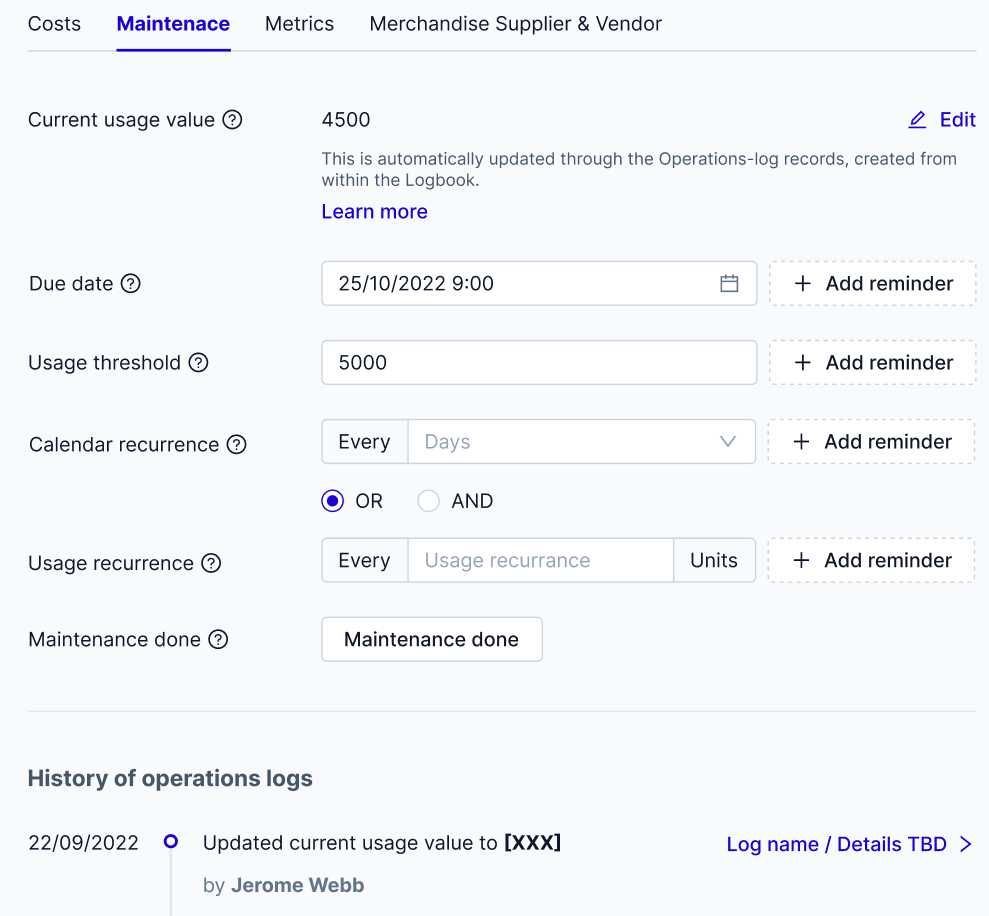Click help icon beside Maintenance done label

pyautogui.click(x=218, y=639)
